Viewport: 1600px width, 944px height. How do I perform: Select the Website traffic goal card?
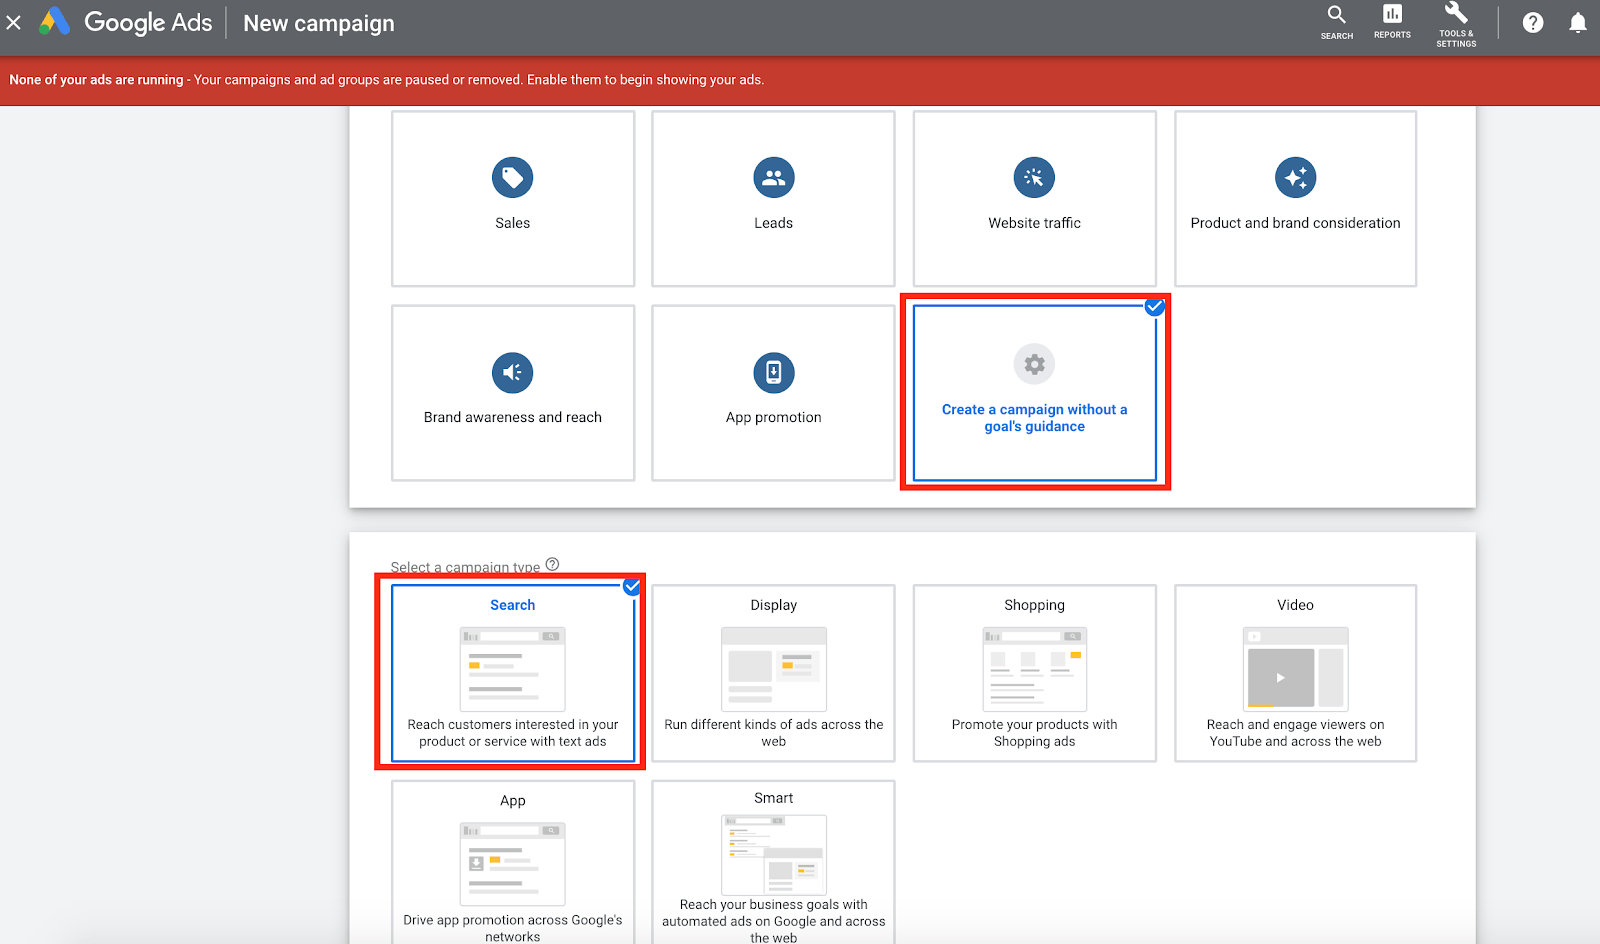pos(1034,198)
